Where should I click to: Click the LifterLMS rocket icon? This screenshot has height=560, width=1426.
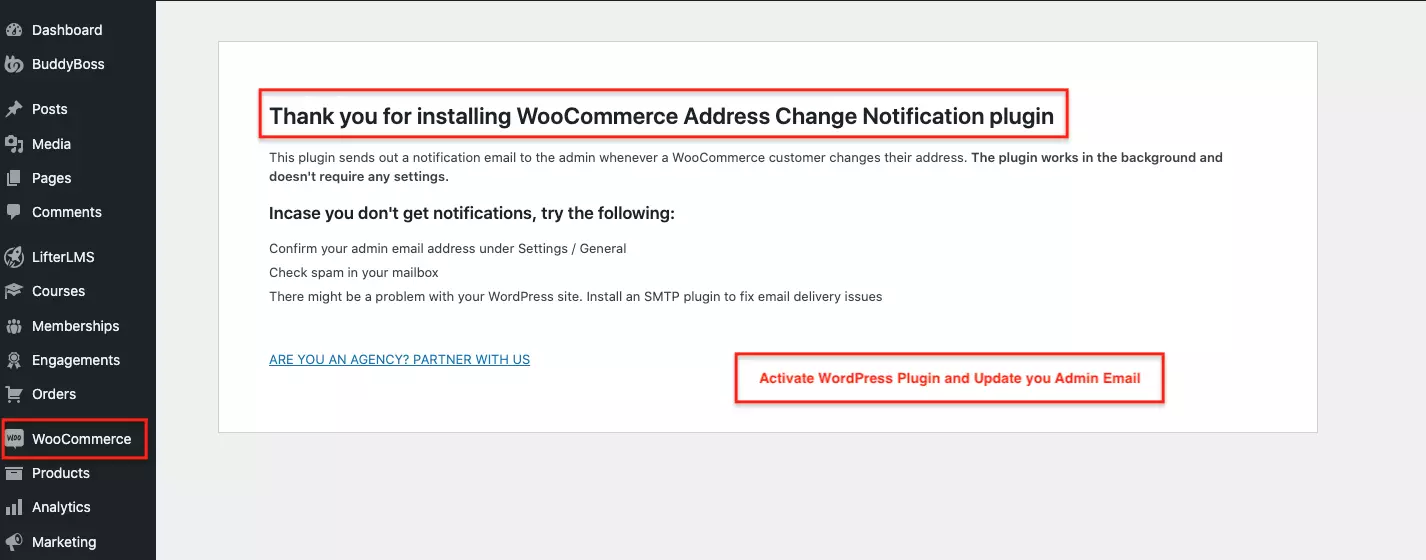click(x=14, y=257)
